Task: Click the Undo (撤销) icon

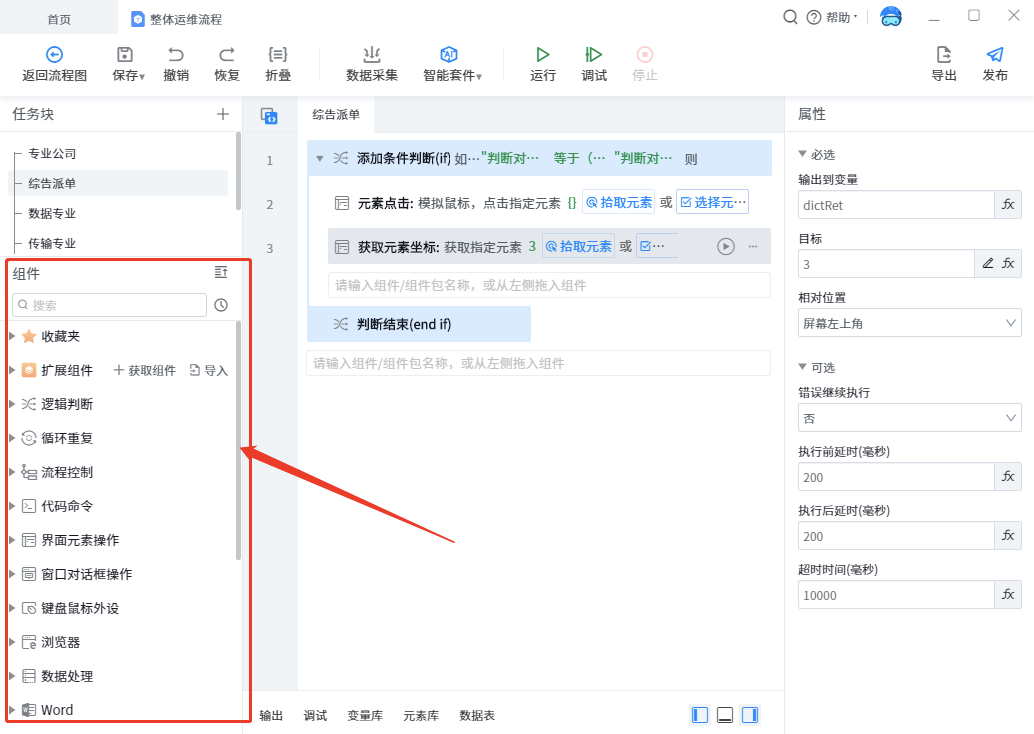Action: tap(176, 55)
